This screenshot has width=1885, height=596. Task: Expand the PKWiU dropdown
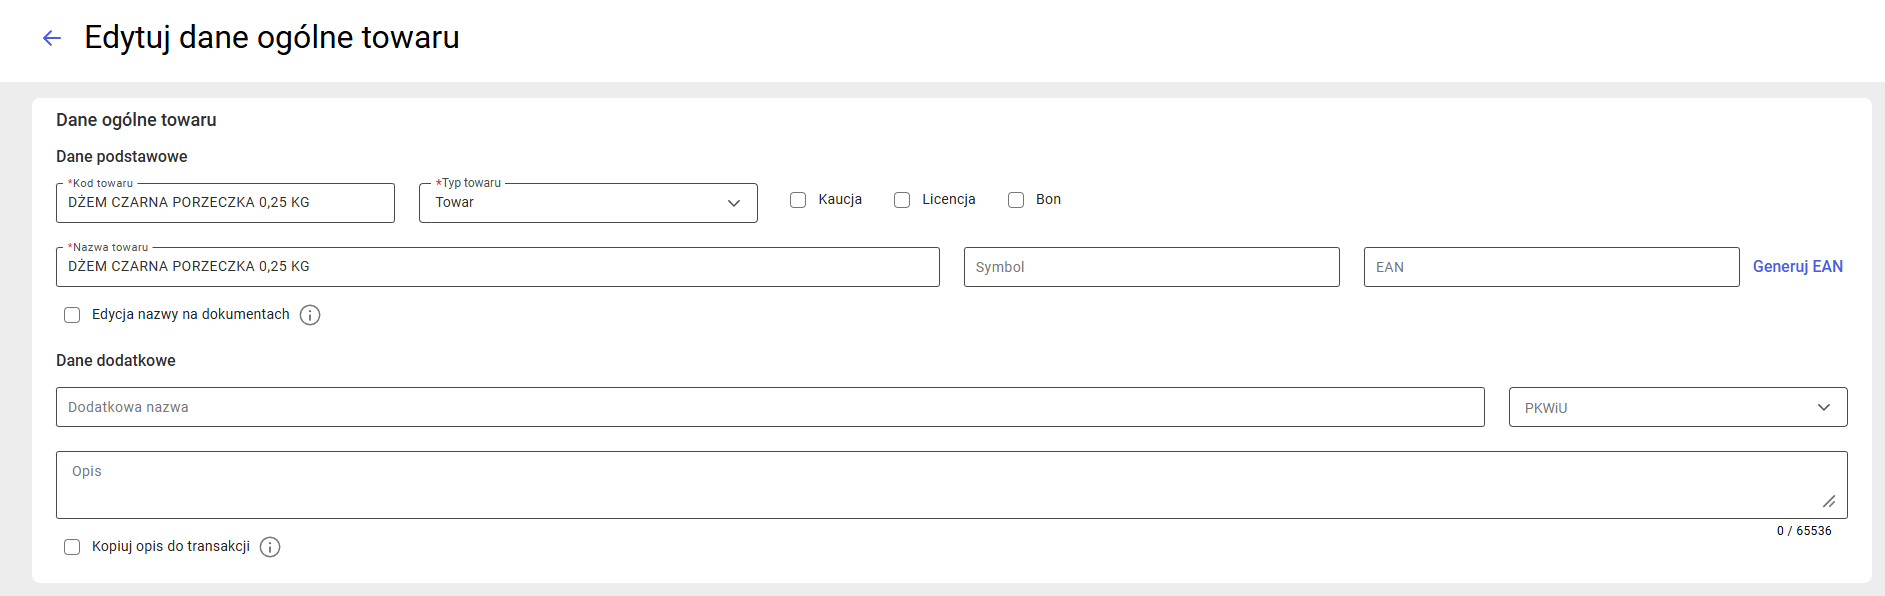(1677, 407)
